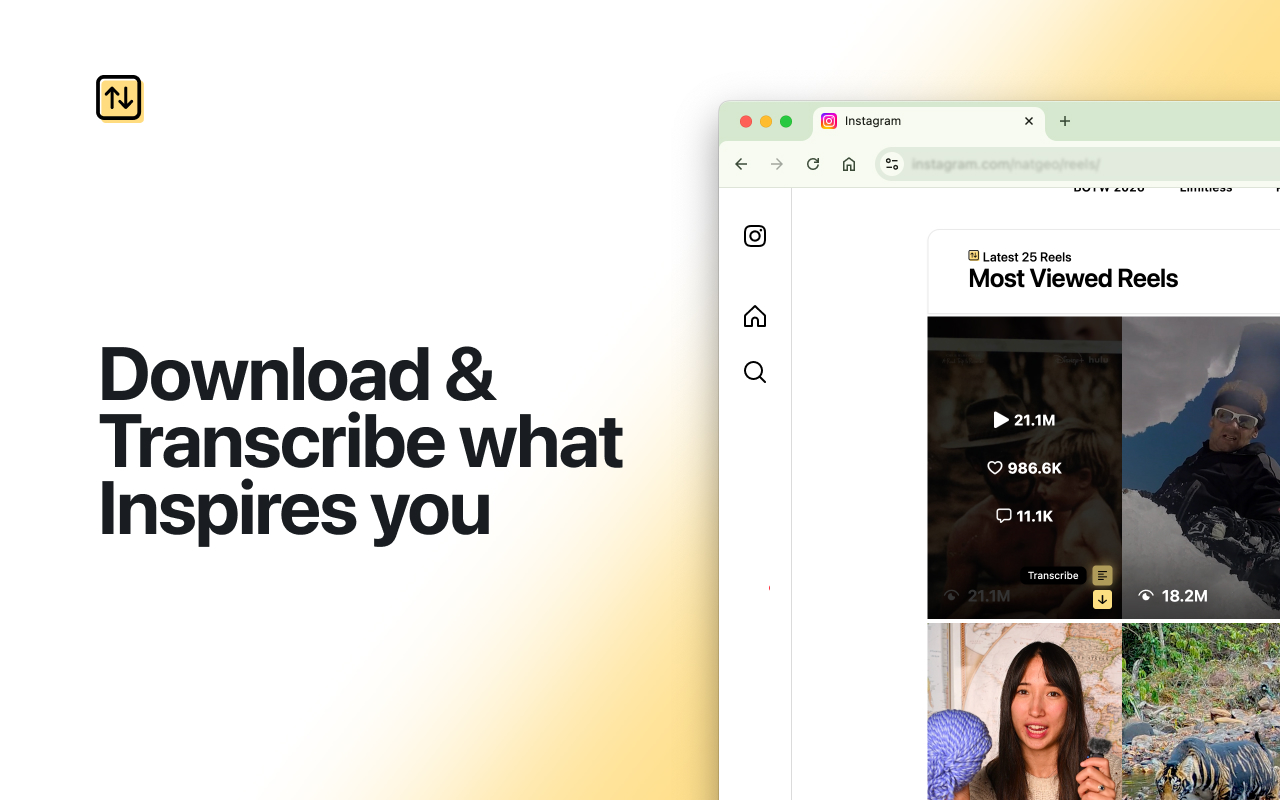Open the Limitless highlight

[1205, 186]
